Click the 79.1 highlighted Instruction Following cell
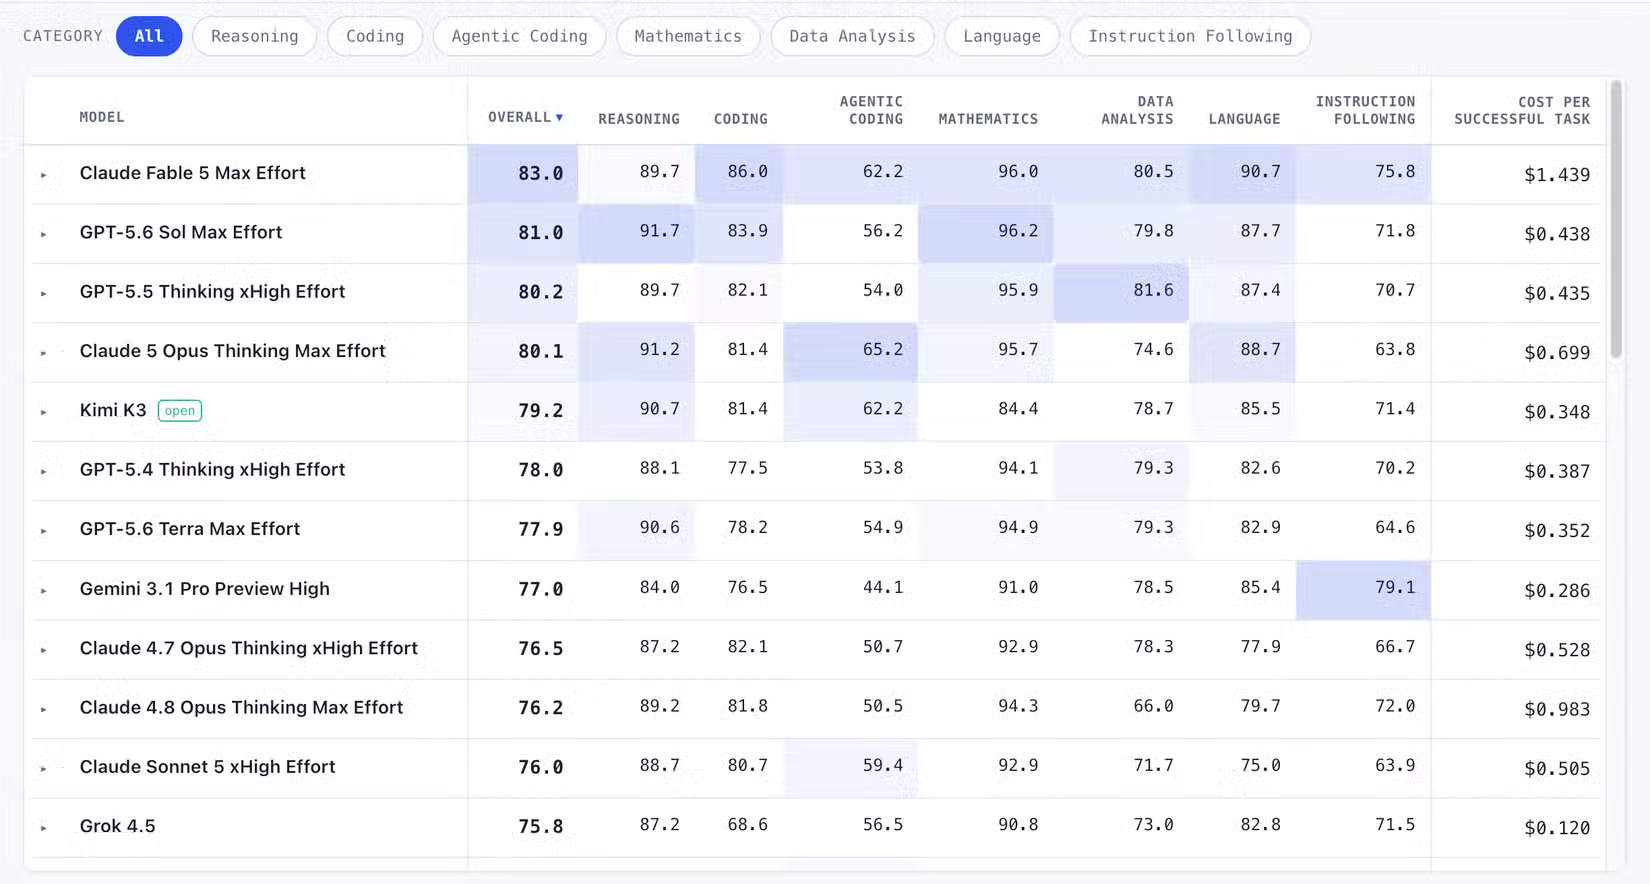 click(1363, 589)
